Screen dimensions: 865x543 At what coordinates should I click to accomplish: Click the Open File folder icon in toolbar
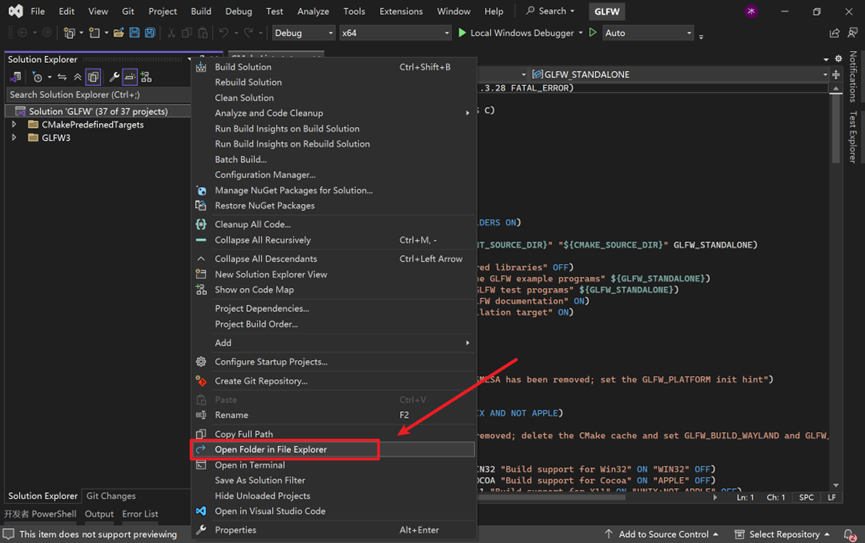[119, 33]
